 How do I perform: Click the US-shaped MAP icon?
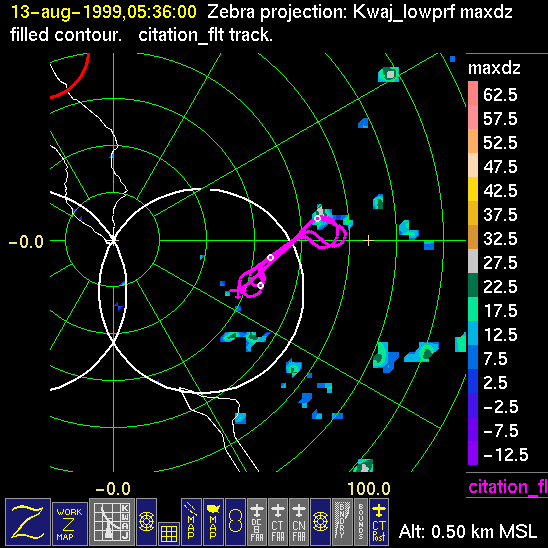pos(213,522)
